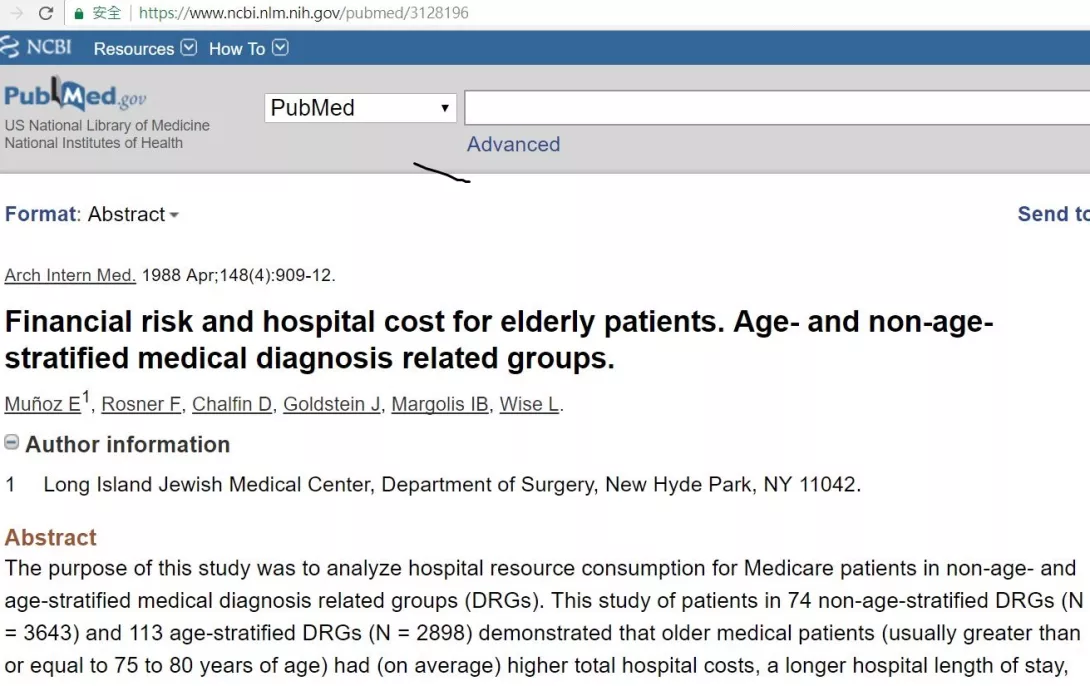Open the Send to menu
Screen dimensions: 1090x686
coord(1053,214)
